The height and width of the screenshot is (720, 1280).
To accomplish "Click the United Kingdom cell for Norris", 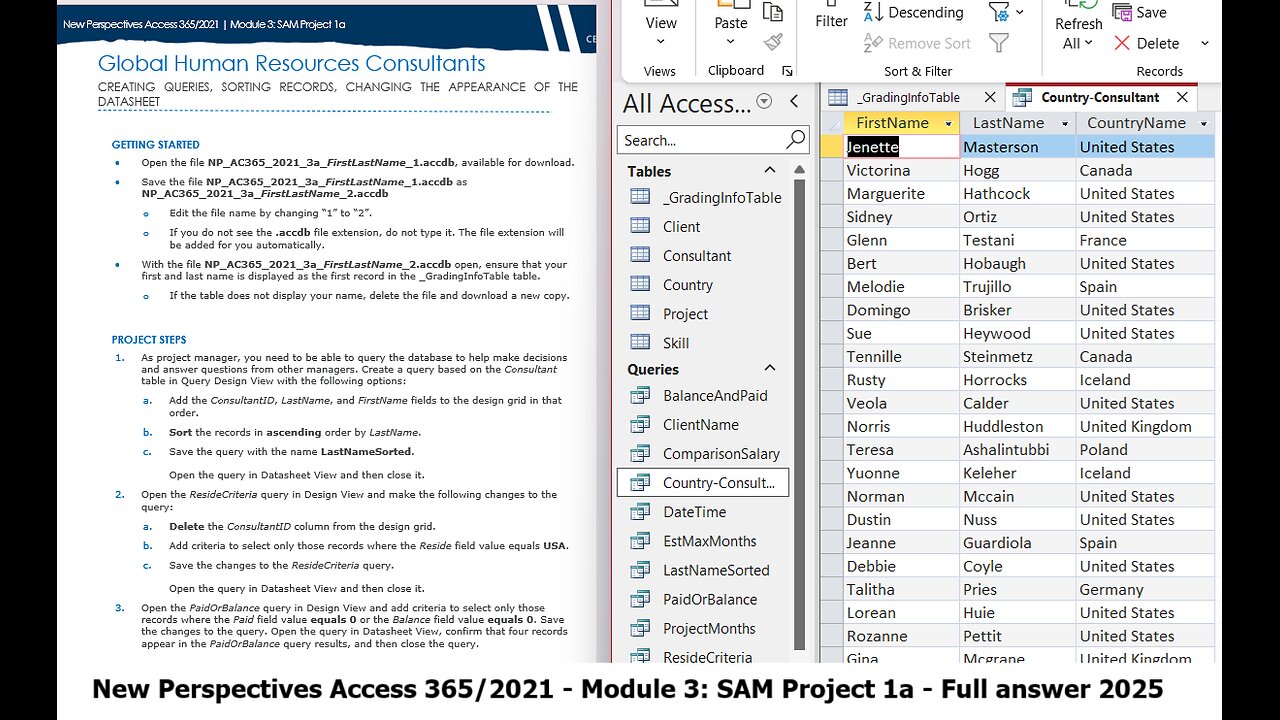I will pos(1145,426).
